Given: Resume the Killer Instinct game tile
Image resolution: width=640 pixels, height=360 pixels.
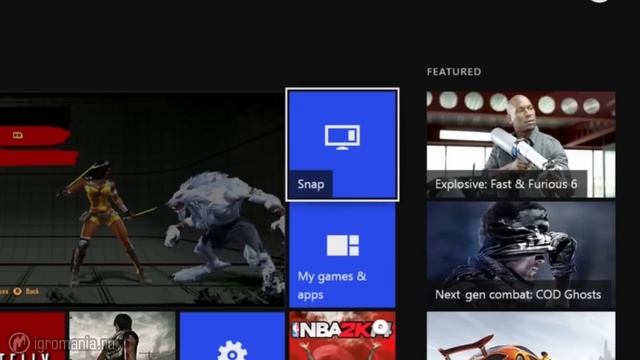Looking at the screenshot, I should point(142,199).
